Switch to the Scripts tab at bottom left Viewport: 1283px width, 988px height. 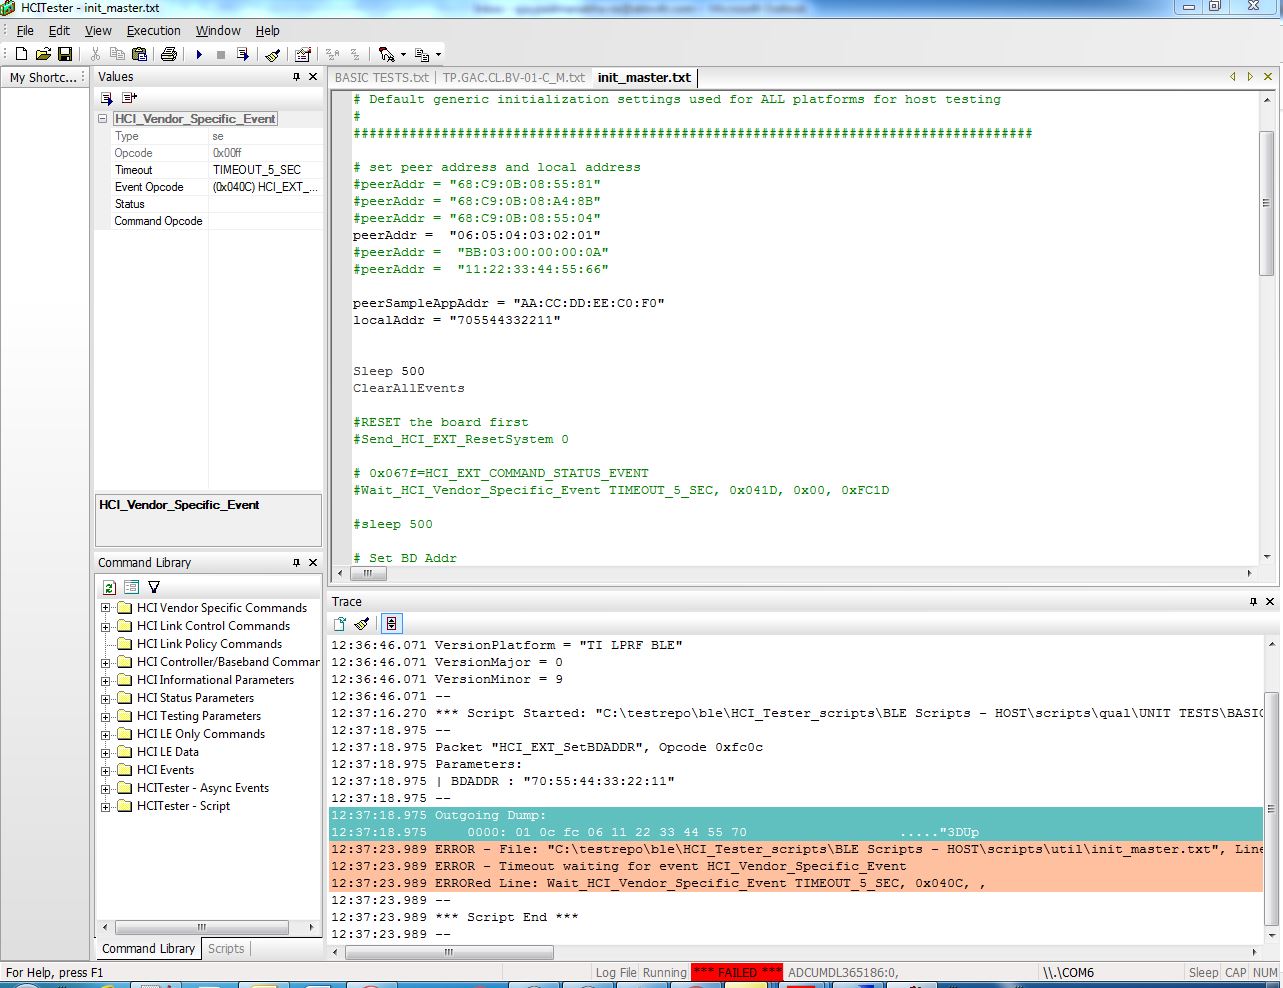[x=226, y=949]
